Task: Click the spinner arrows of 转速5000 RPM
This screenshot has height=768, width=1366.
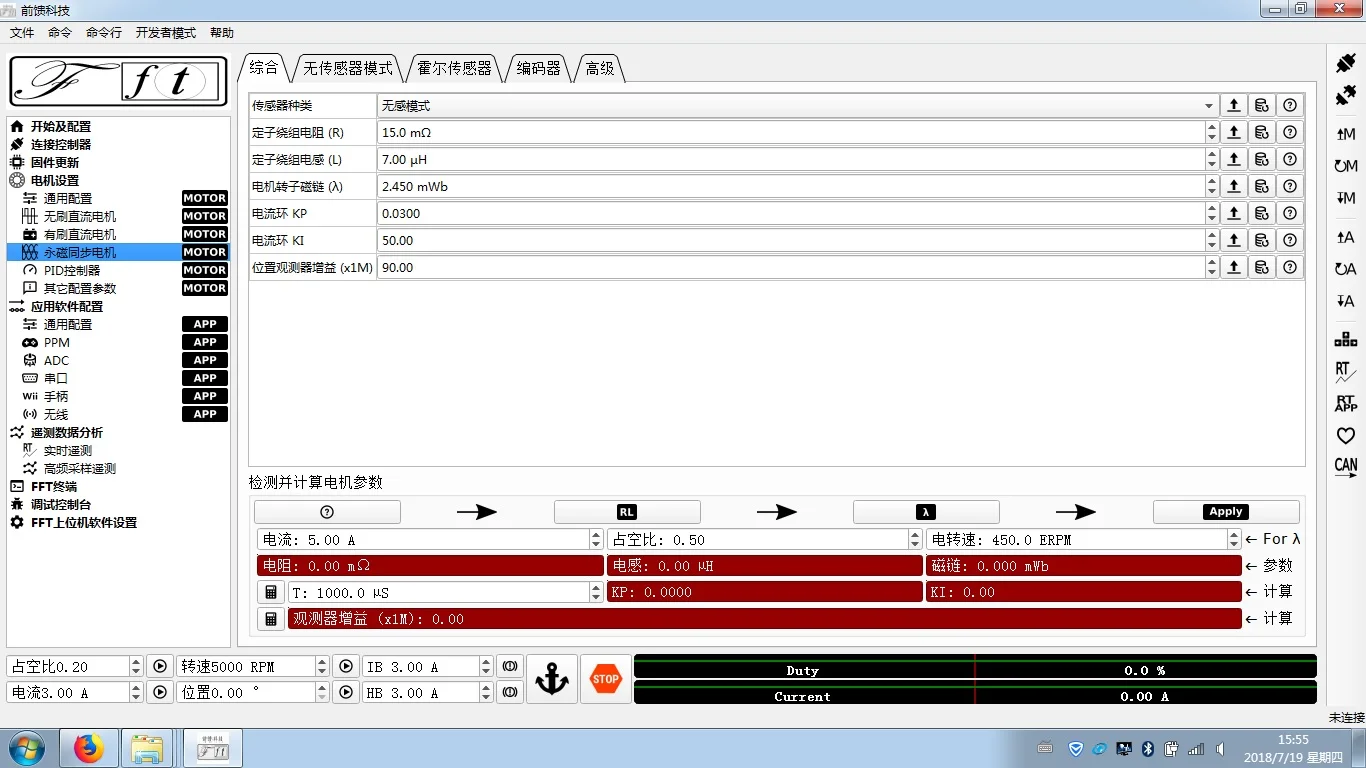Action: (322, 666)
